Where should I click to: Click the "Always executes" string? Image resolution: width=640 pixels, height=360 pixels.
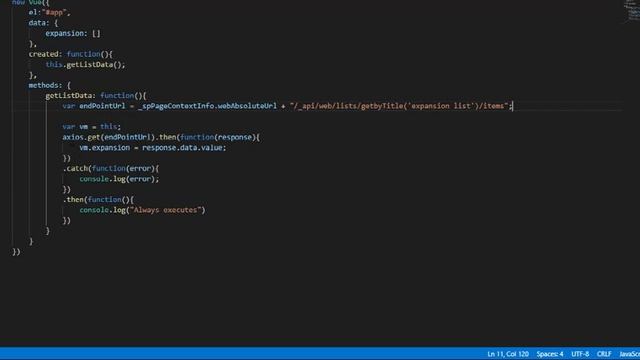tap(165, 210)
